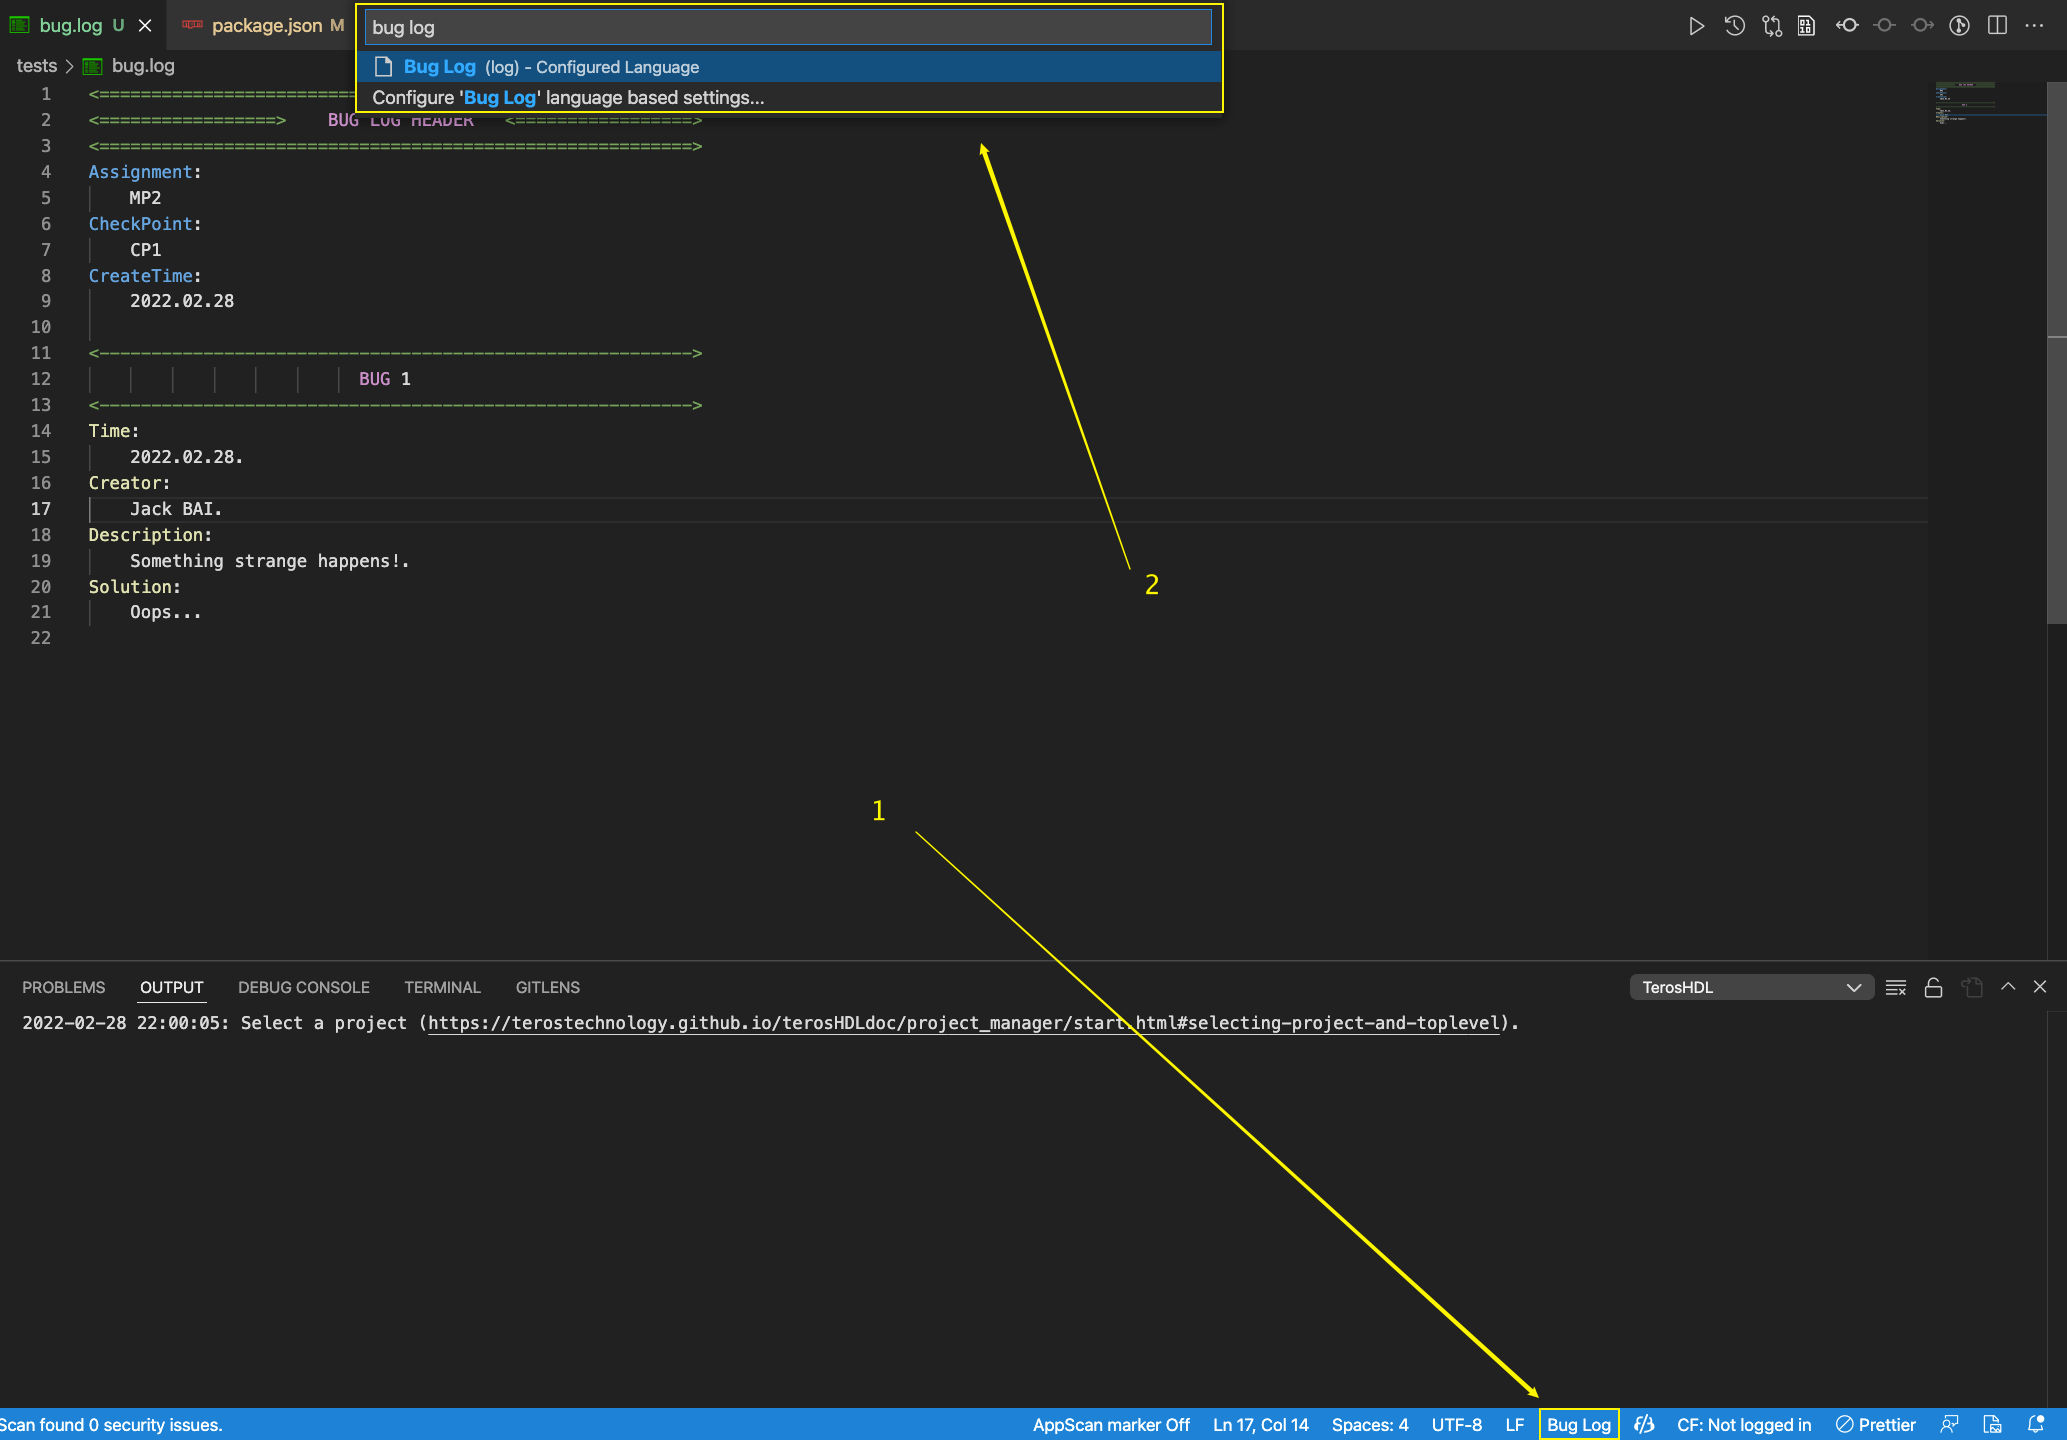This screenshot has width=2067, height=1440.
Task: Toggle AppScan marker Off status item
Action: [x=1110, y=1425]
